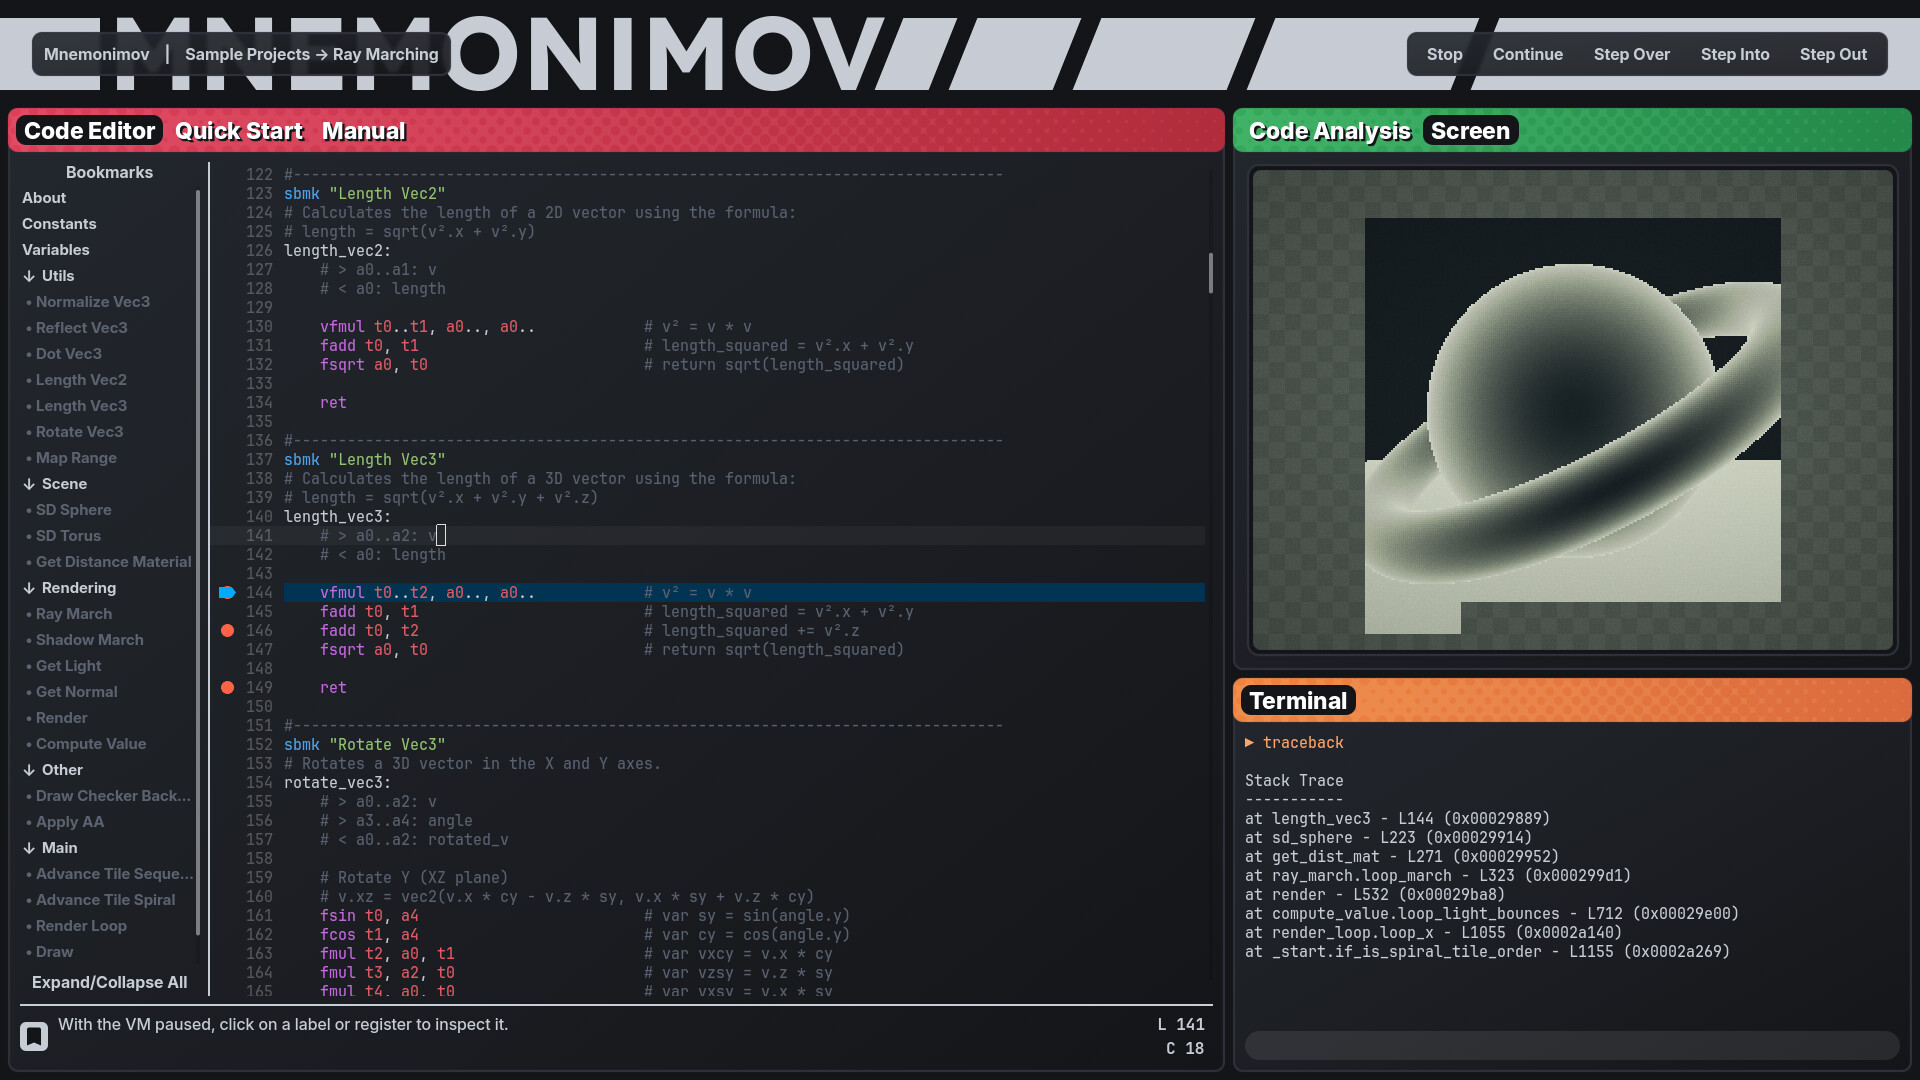Open the Manual tab
The height and width of the screenshot is (1080, 1920).
(x=363, y=131)
